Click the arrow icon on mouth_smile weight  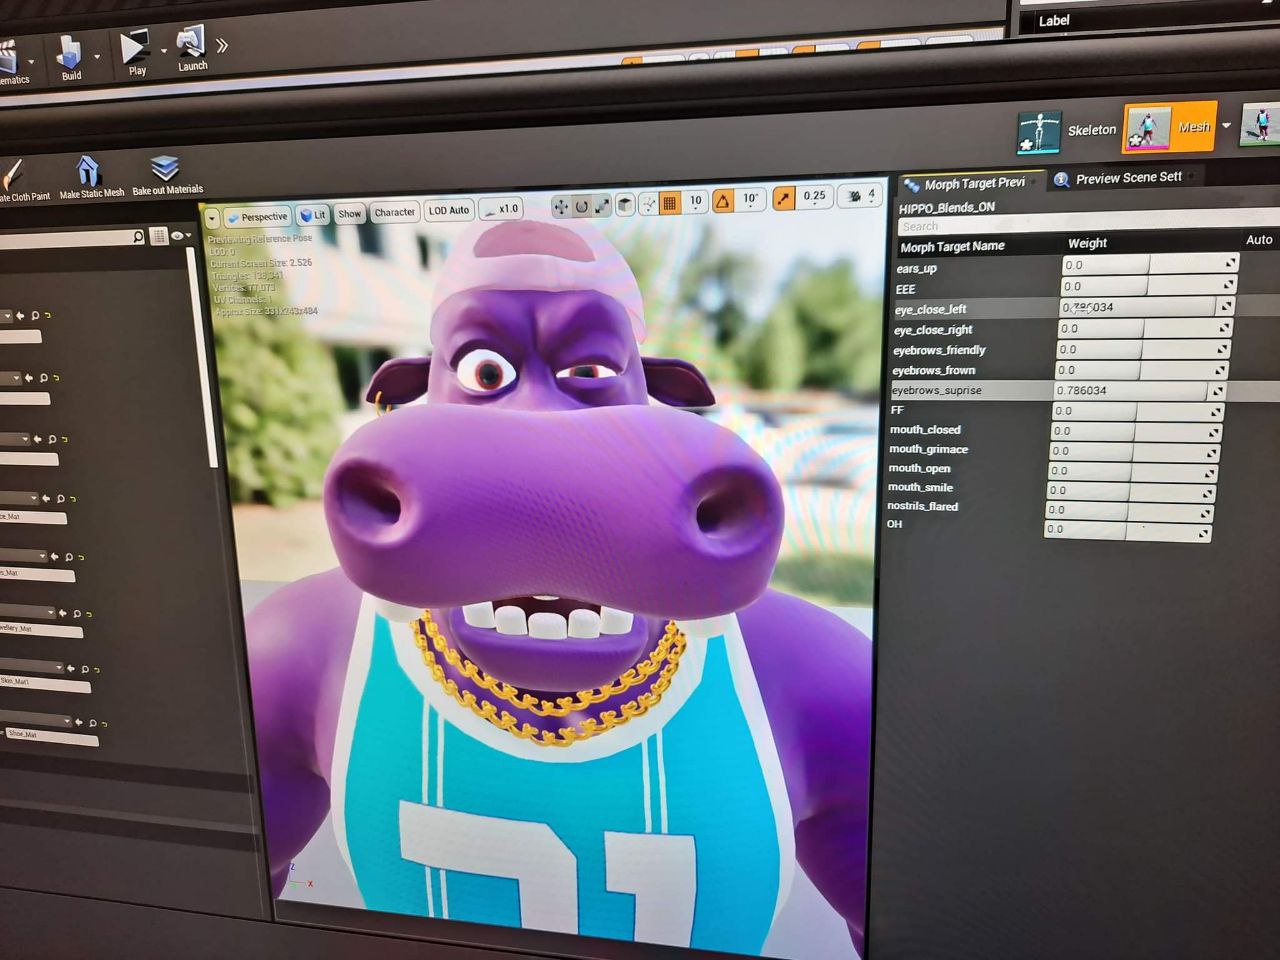pos(1207,492)
